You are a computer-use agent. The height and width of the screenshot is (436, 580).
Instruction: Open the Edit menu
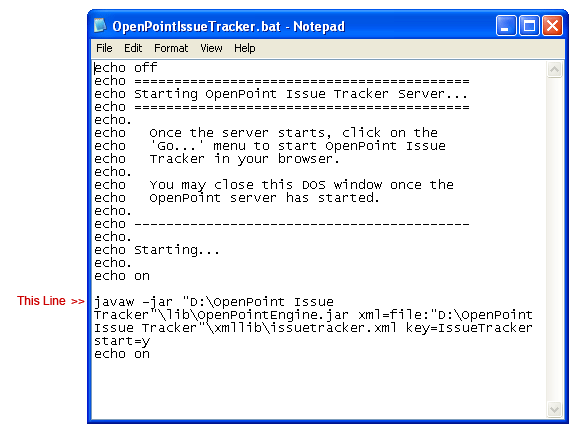pyautogui.click(x=133, y=48)
